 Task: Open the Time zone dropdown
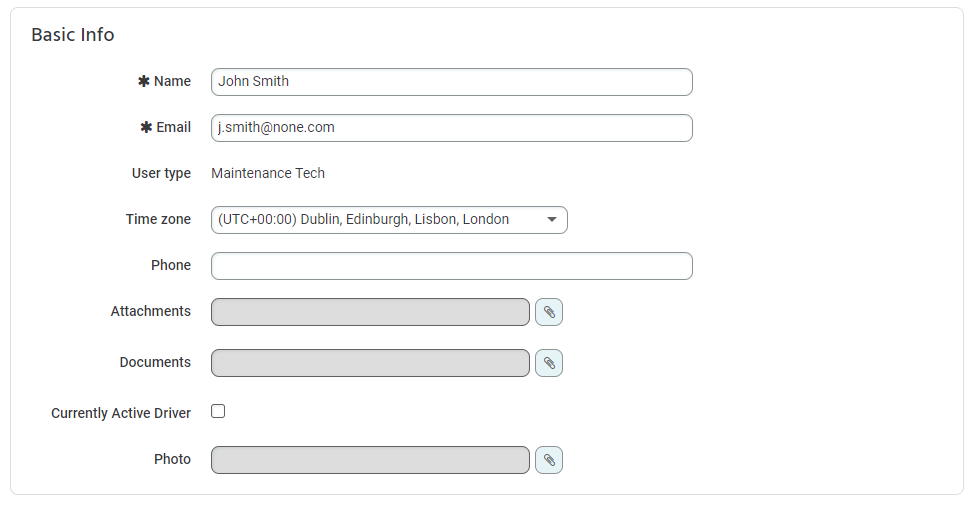(389, 220)
